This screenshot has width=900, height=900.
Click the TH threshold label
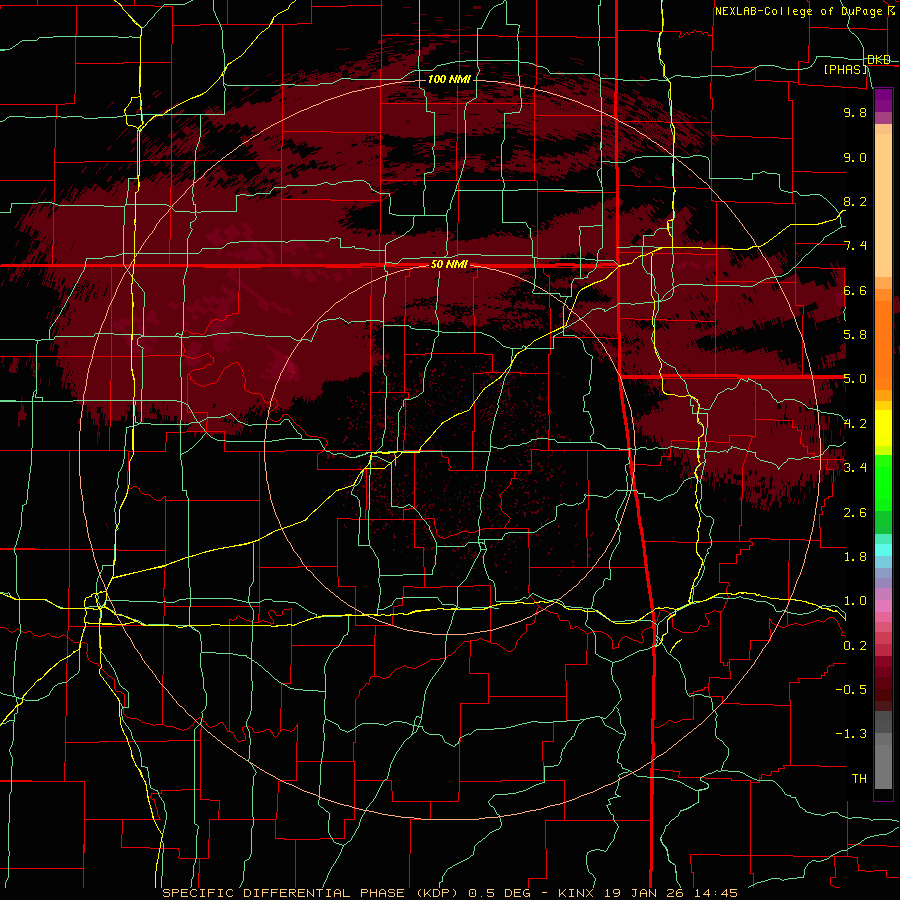859,779
